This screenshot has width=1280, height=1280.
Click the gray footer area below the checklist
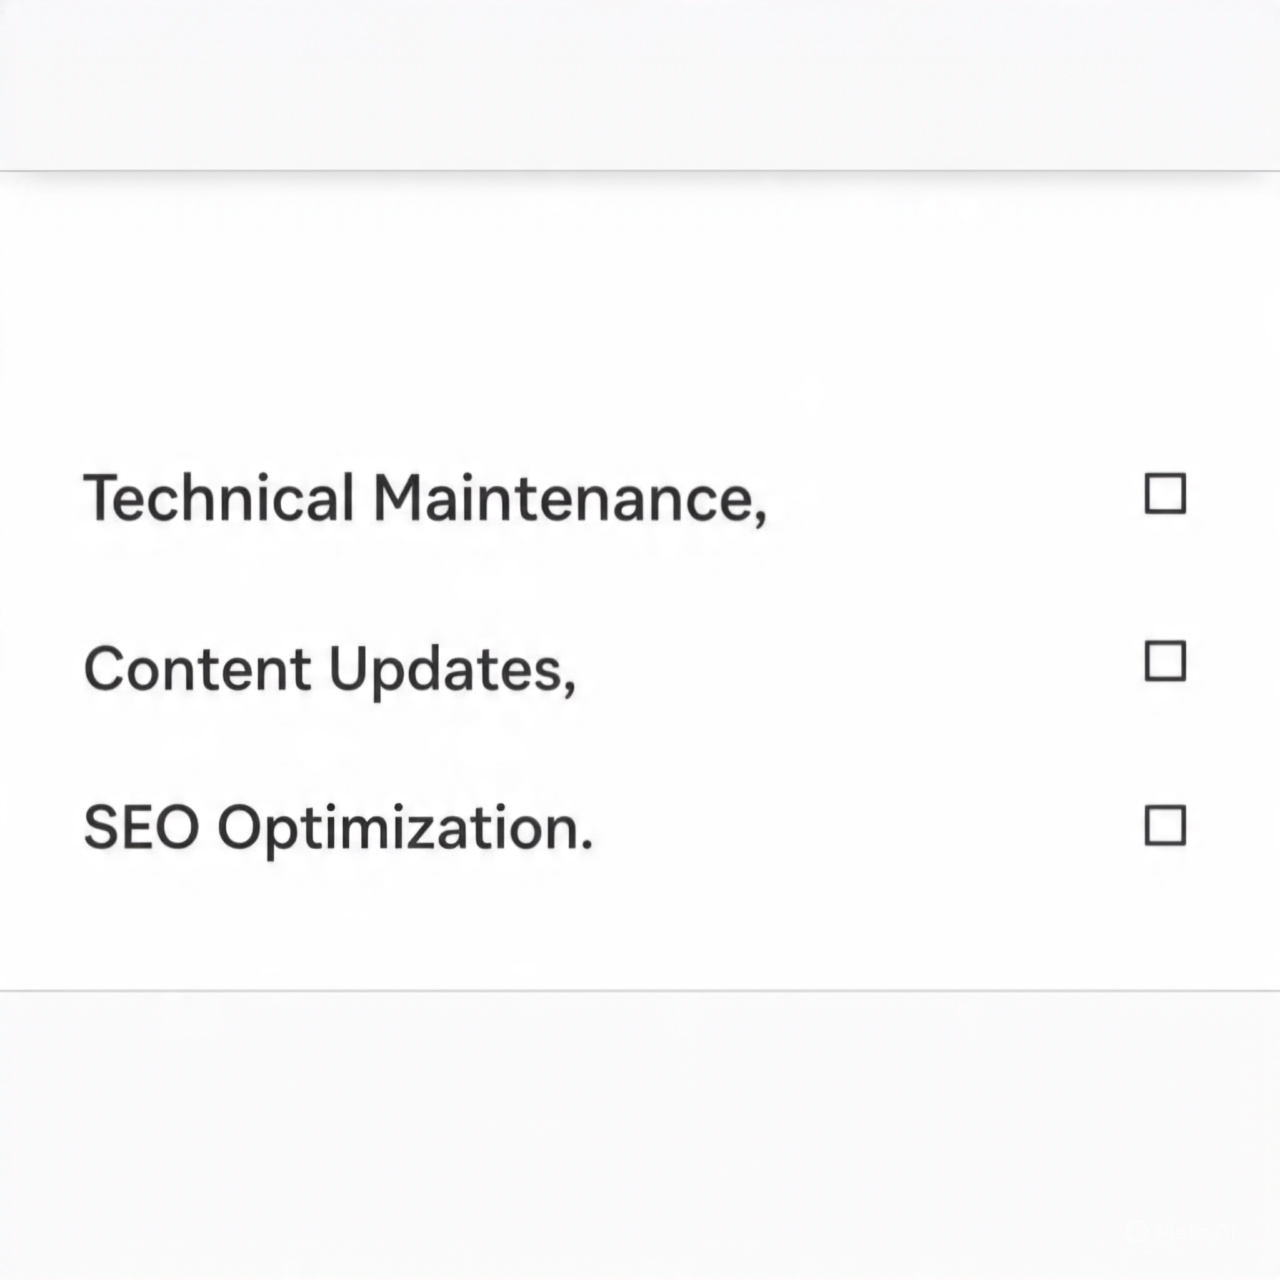[640, 1130]
